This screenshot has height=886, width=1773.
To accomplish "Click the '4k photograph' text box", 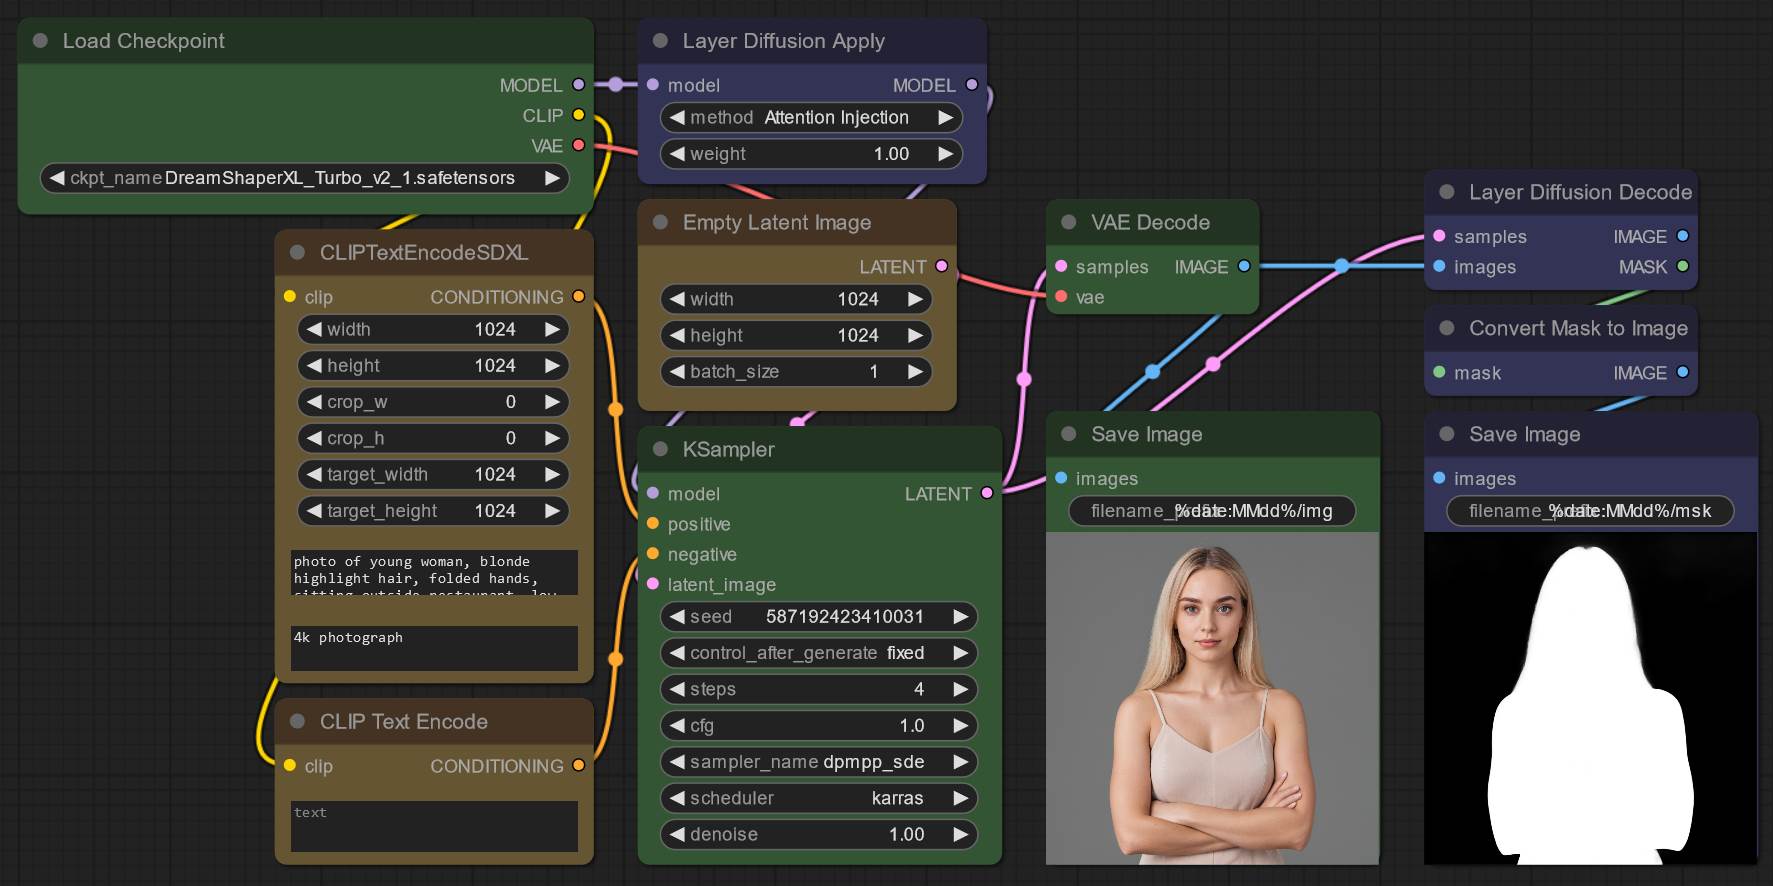I will (x=434, y=648).
